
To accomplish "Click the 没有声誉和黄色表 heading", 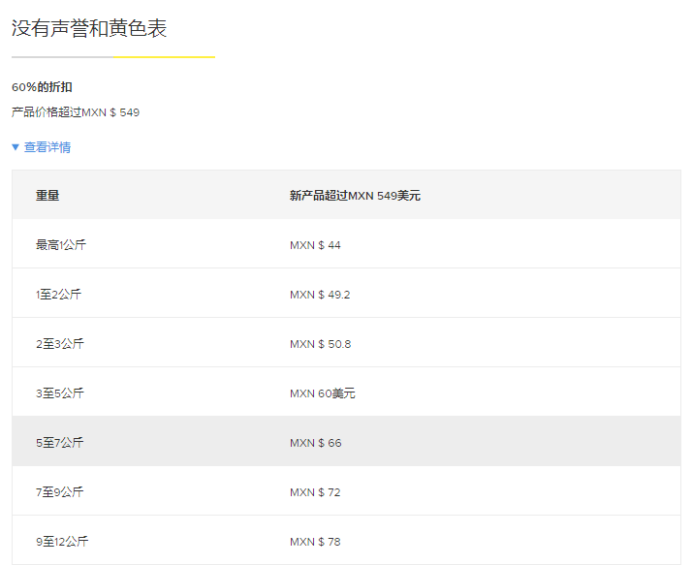I will pos(89,28).
